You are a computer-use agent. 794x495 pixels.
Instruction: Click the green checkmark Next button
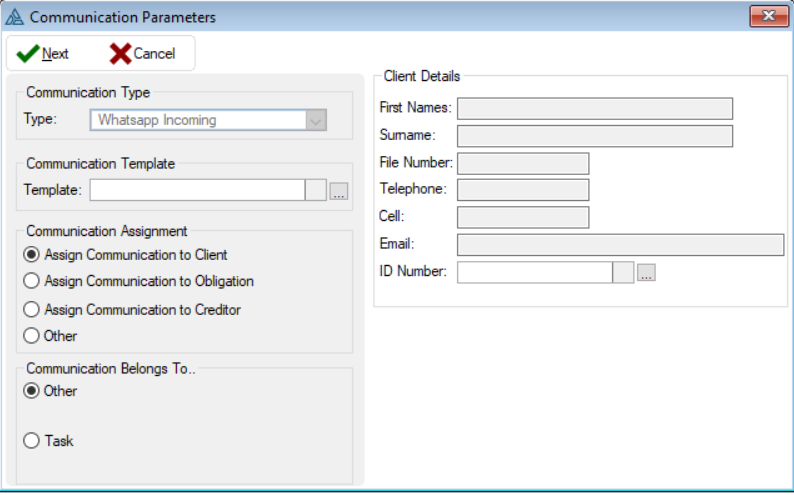click(43, 54)
